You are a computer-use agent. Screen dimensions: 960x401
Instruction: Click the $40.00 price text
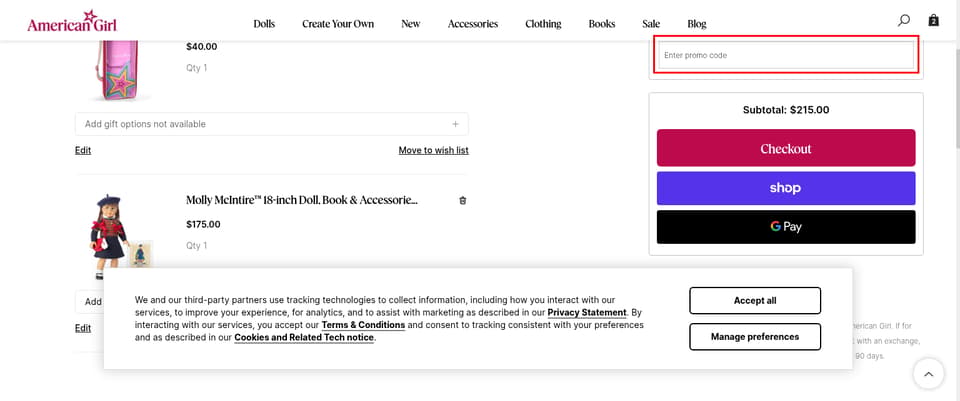pos(201,47)
